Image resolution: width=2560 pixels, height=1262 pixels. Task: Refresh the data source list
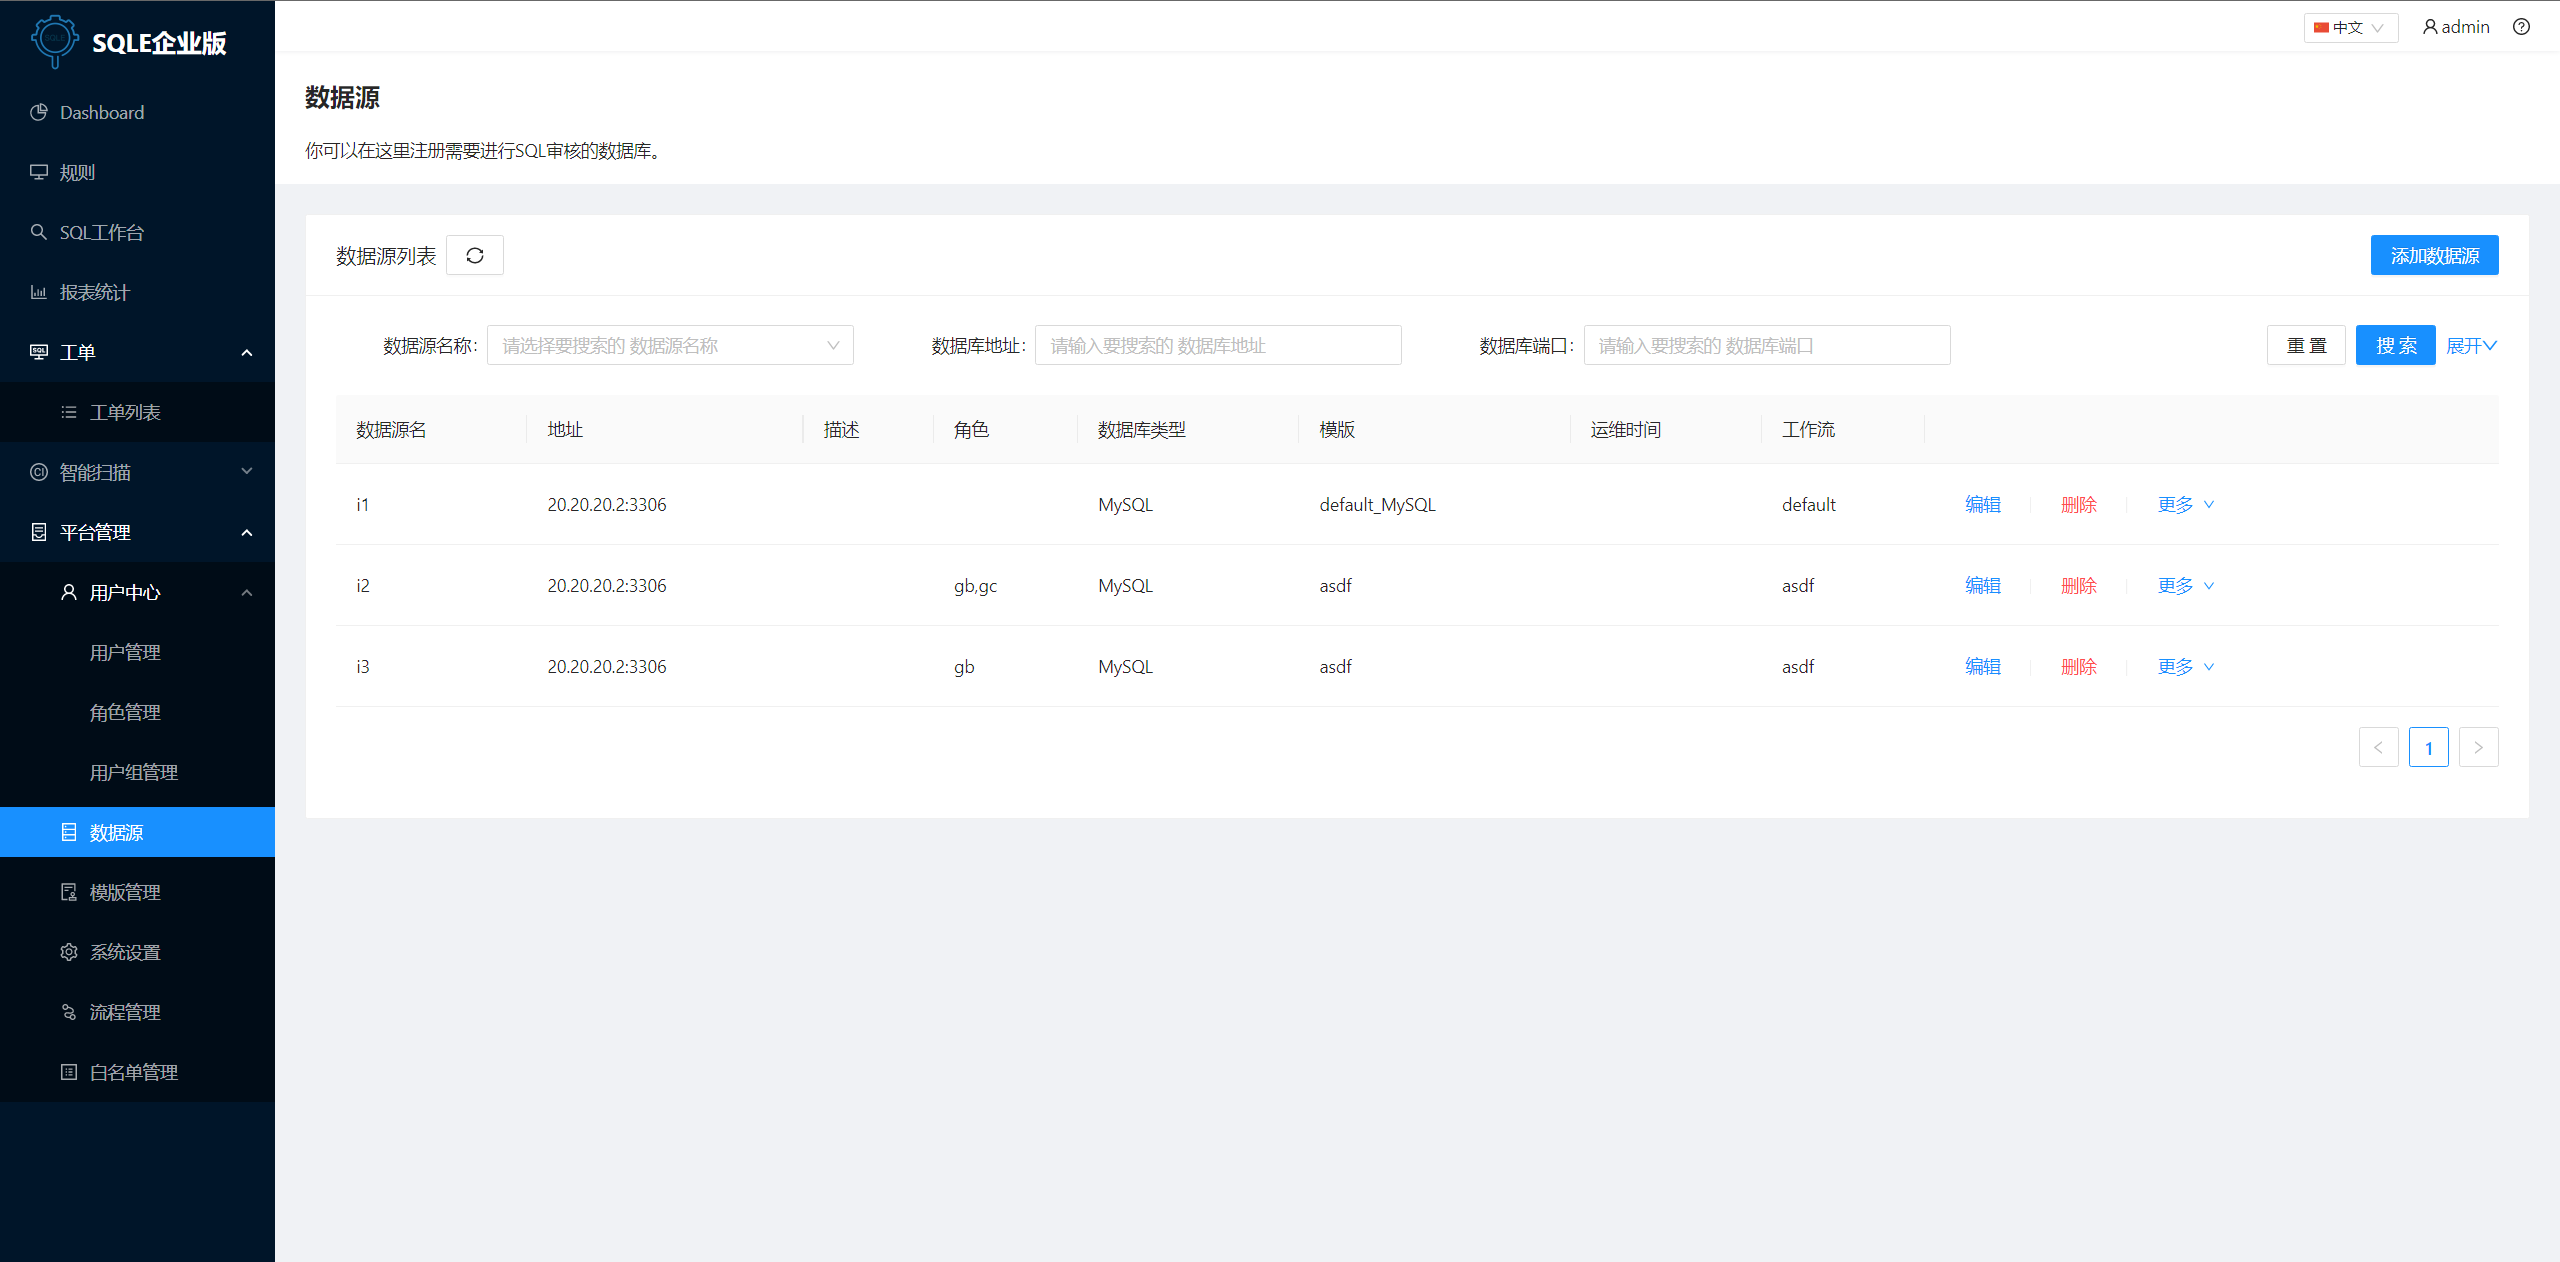coord(475,256)
